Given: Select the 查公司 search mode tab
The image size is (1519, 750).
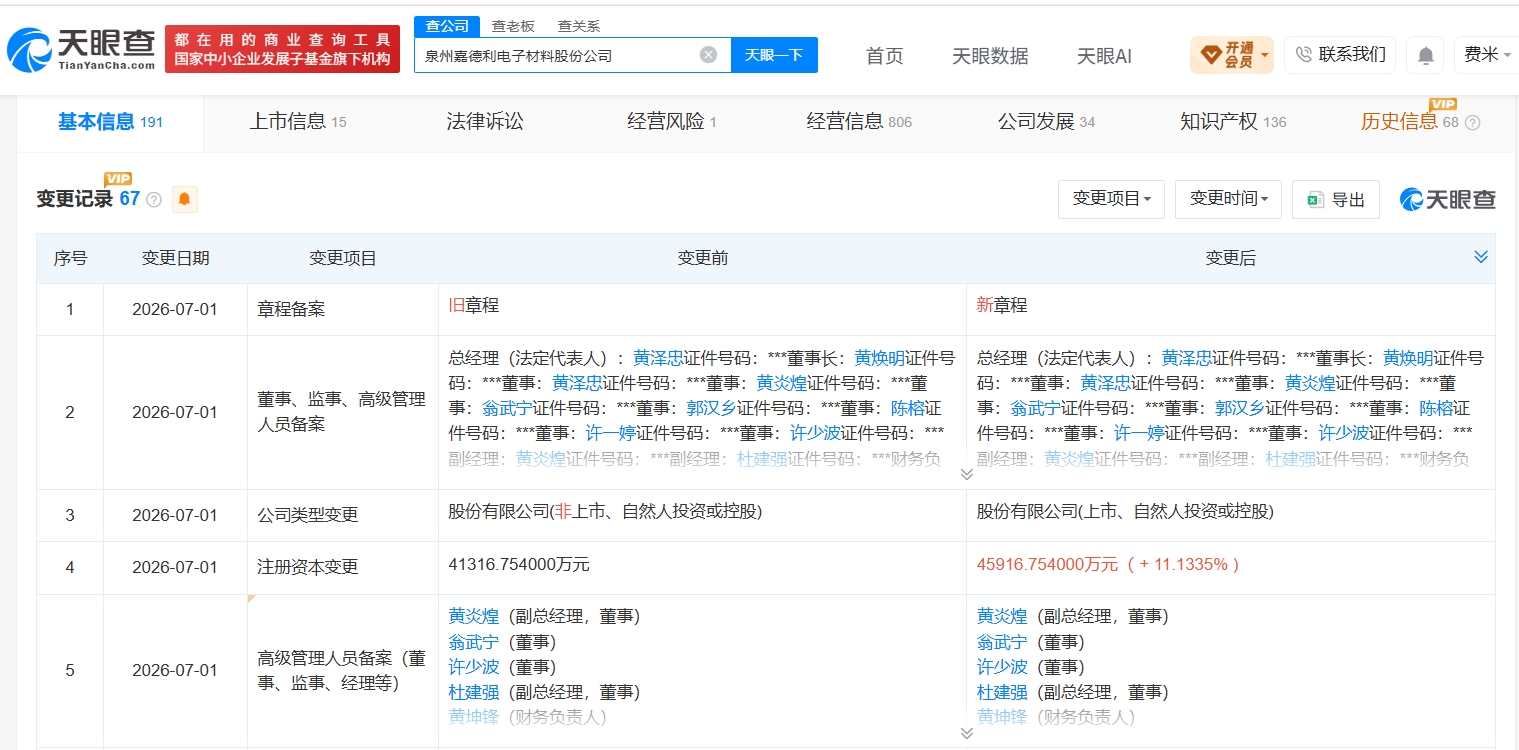Looking at the screenshot, I should (447, 27).
